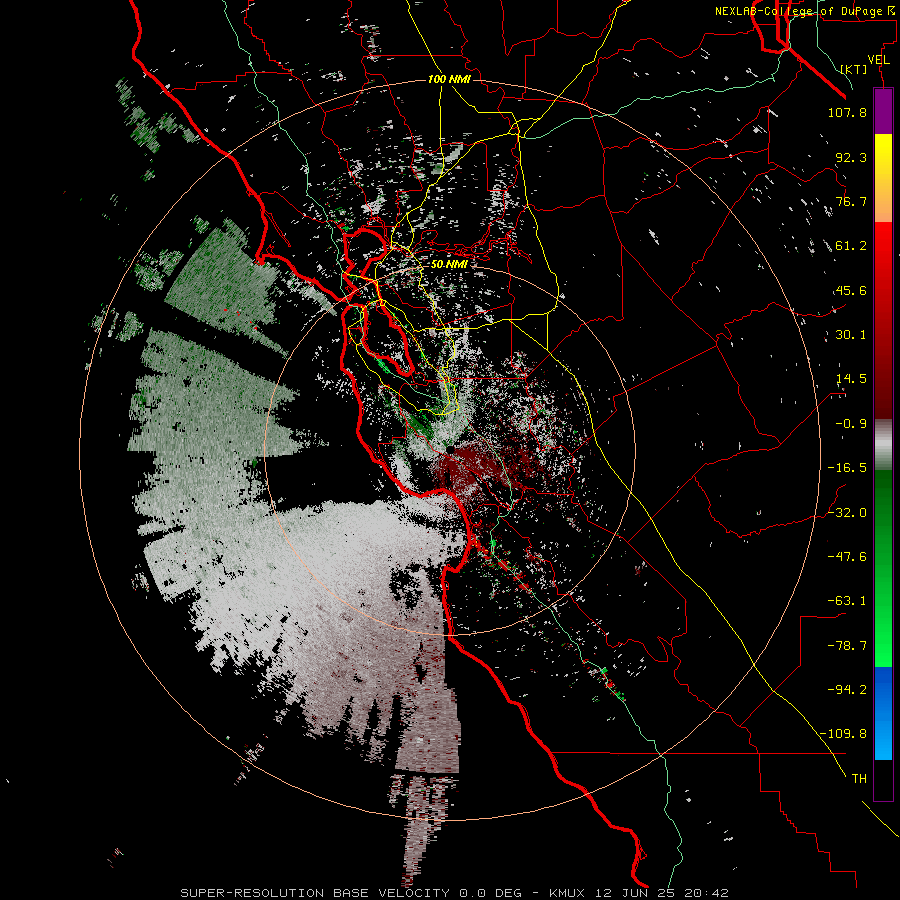This screenshot has width=900, height=900.
Task: Select the 45.6 legend value
Action: 851,290
